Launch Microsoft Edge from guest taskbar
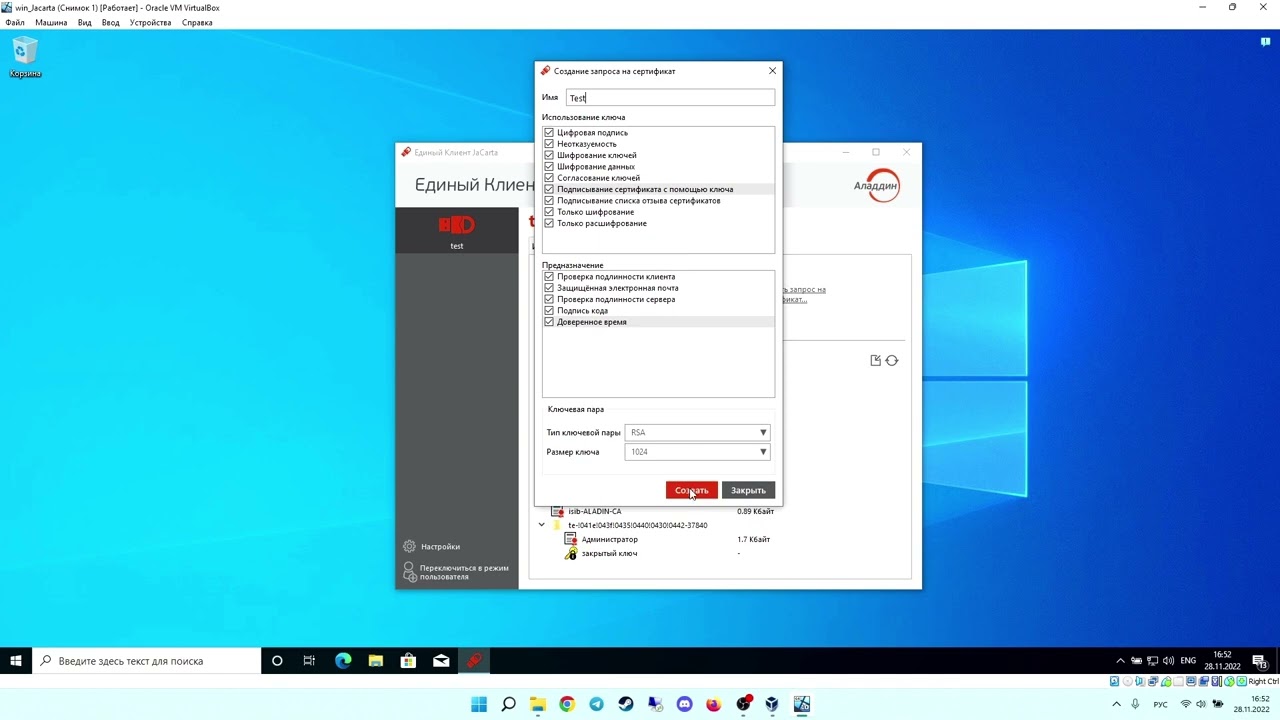 click(343, 661)
